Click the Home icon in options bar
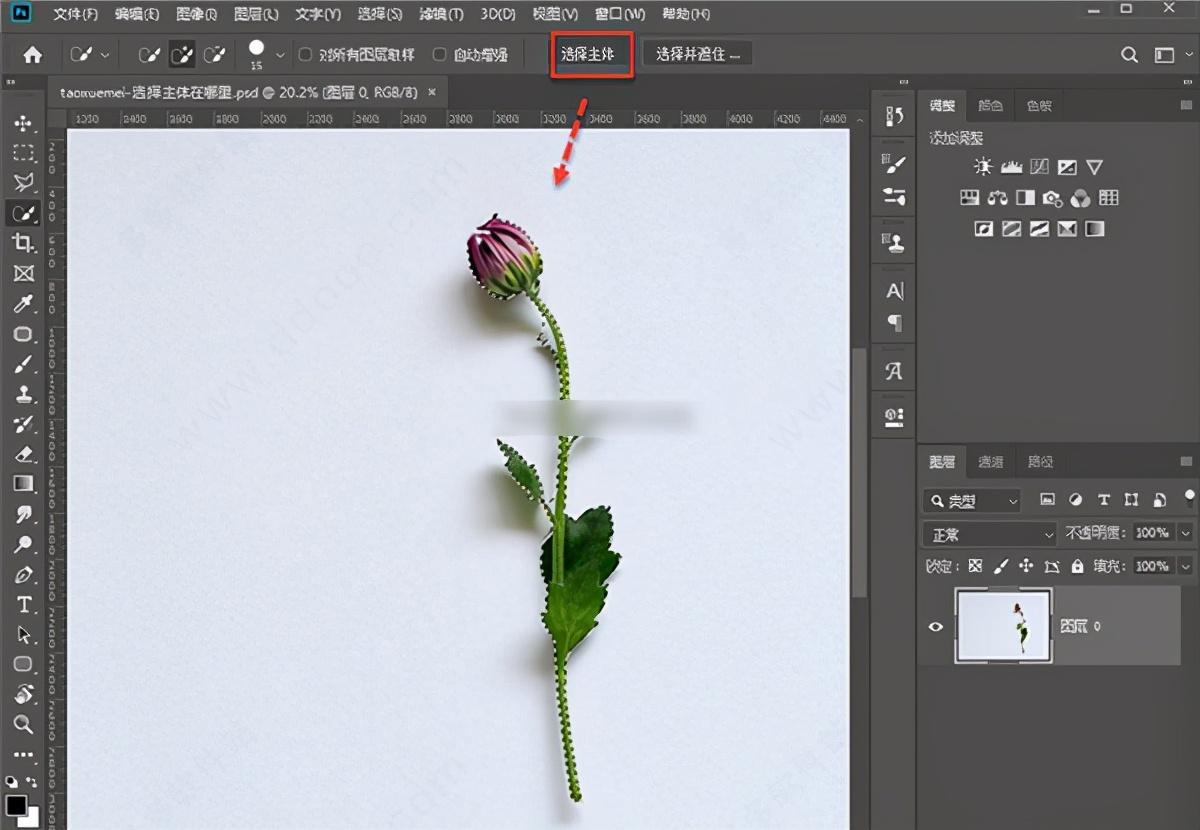1200x830 pixels. (33, 55)
